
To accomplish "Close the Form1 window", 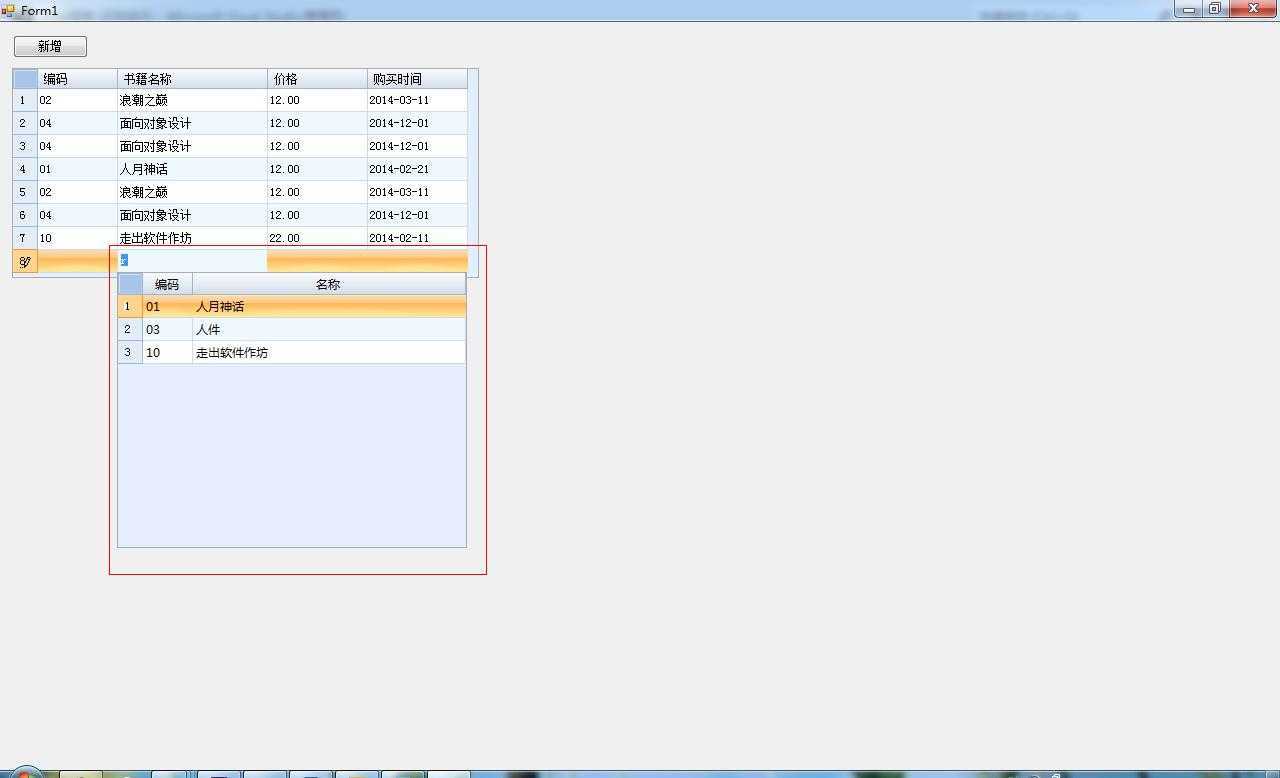I will coord(1253,9).
